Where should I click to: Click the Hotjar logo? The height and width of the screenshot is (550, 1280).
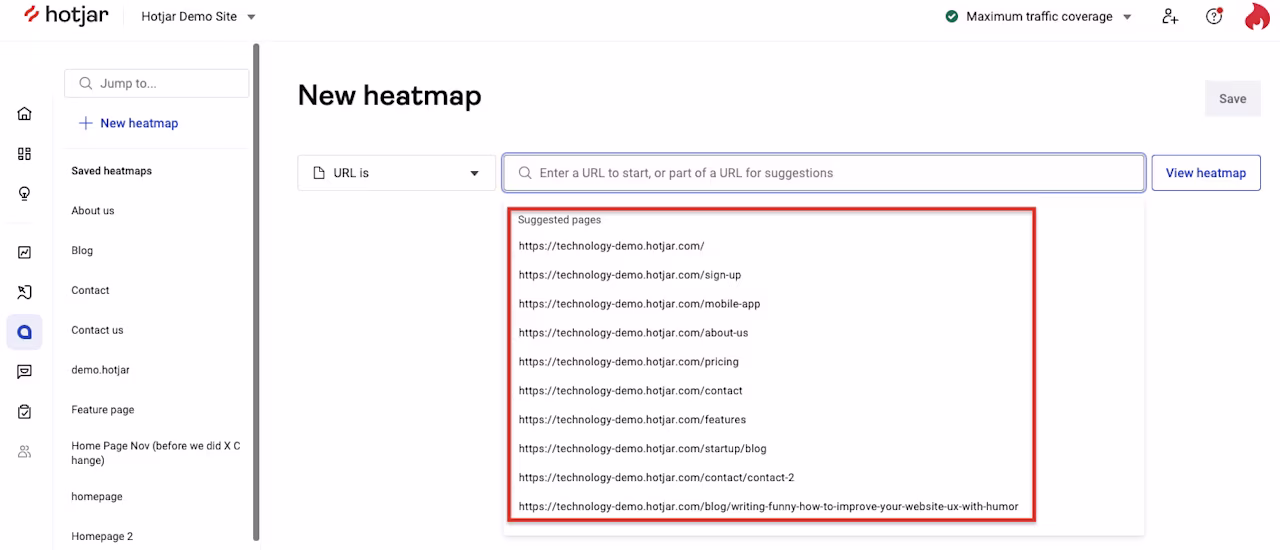pos(66,16)
